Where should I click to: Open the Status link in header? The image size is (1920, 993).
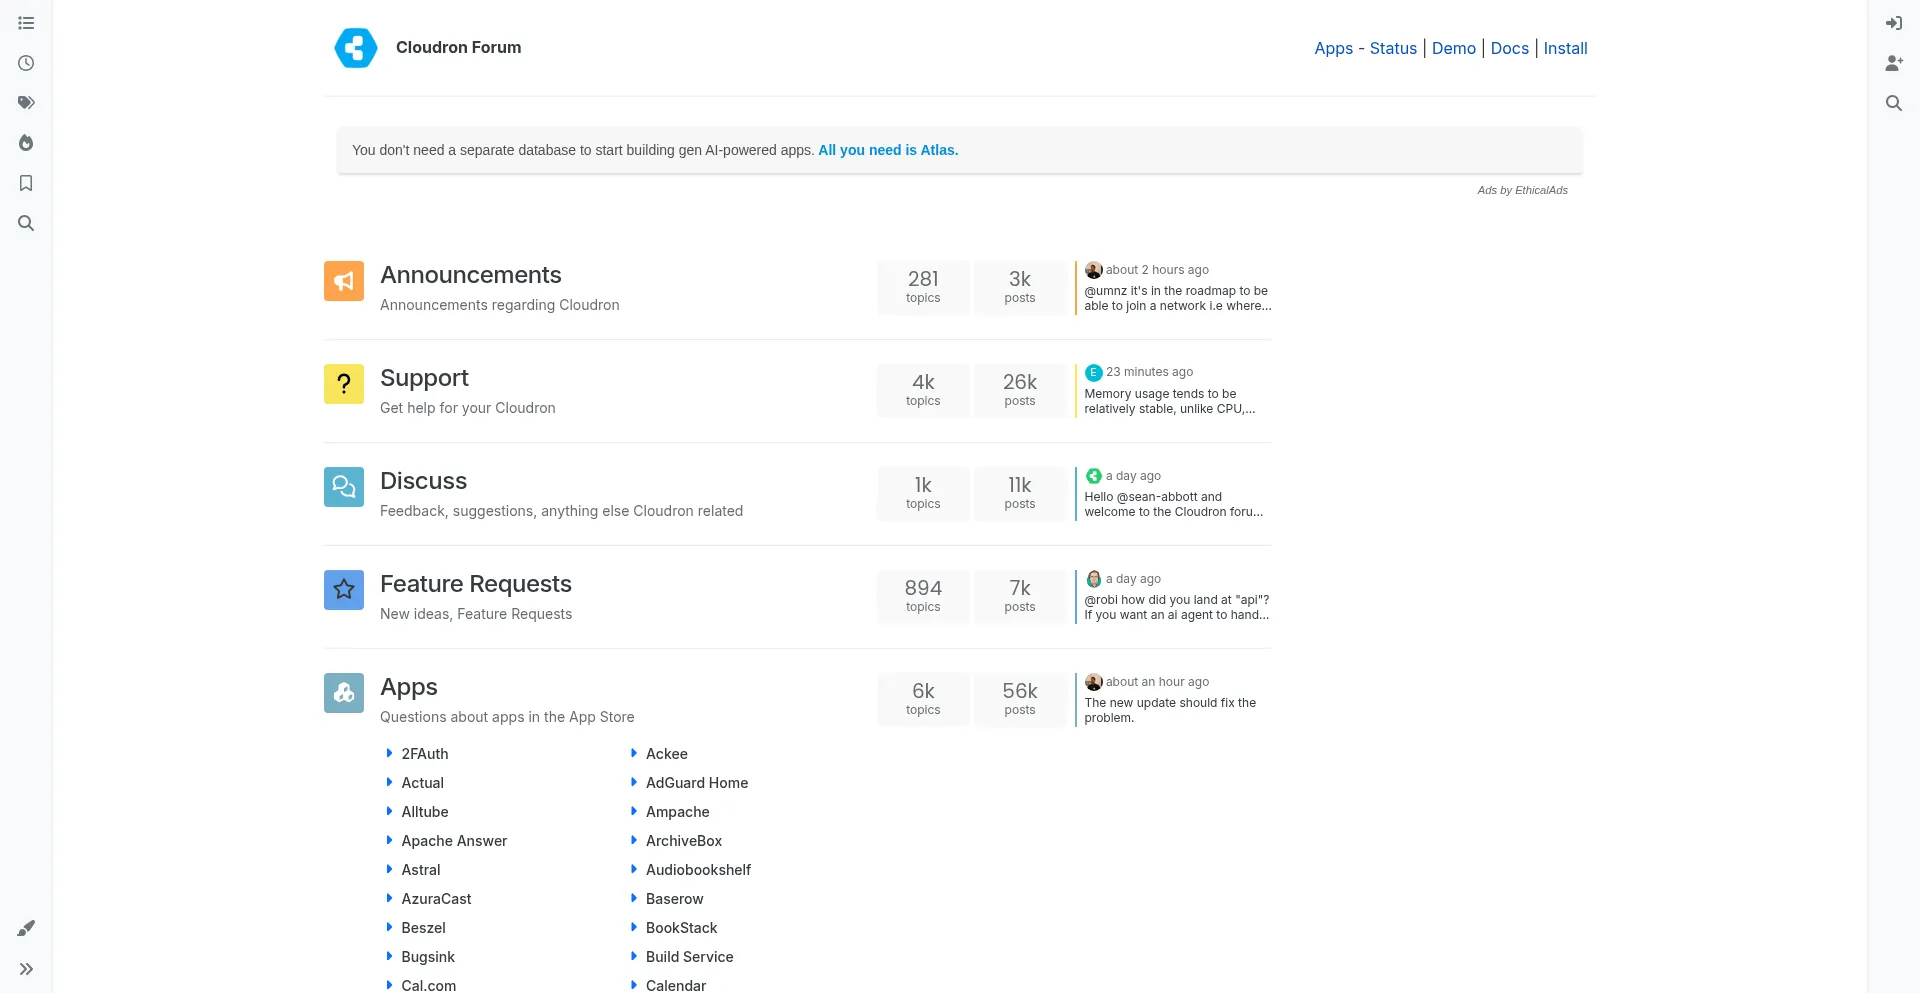click(x=1393, y=48)
